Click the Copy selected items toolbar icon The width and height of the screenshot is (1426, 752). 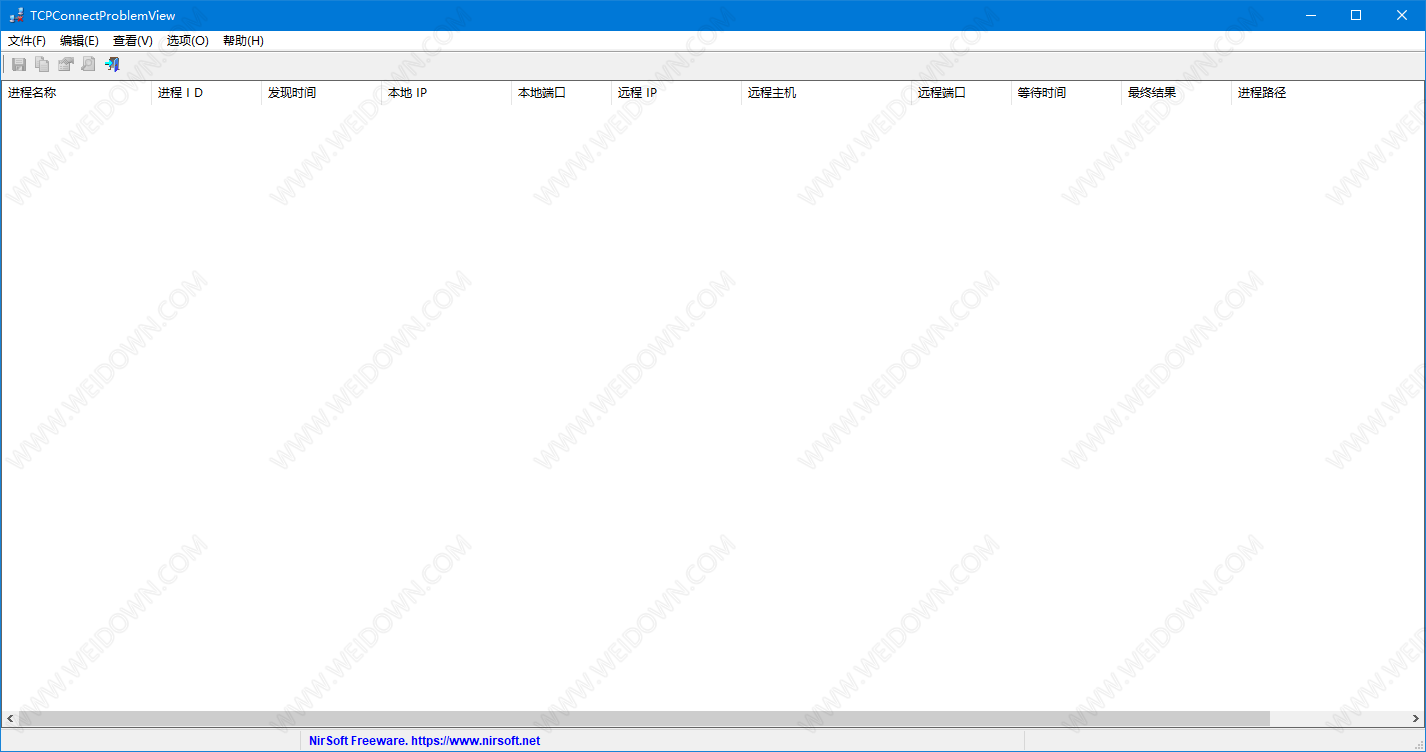pos(42,64)
